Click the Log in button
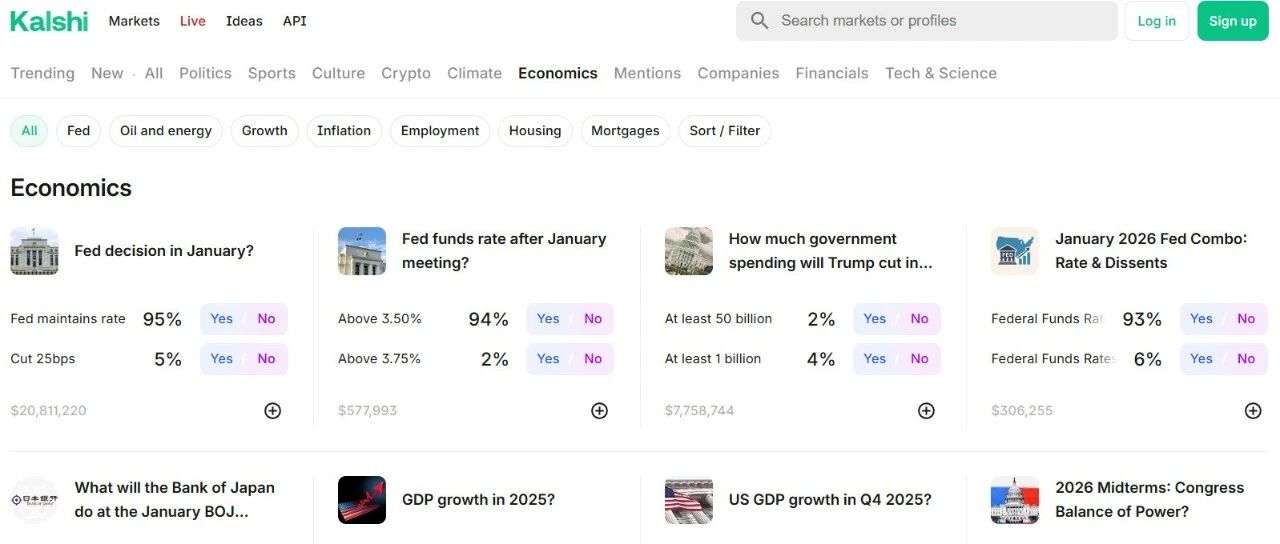Image resolution: width=1280 pixels, height=544 pixels. point(1157,21)
